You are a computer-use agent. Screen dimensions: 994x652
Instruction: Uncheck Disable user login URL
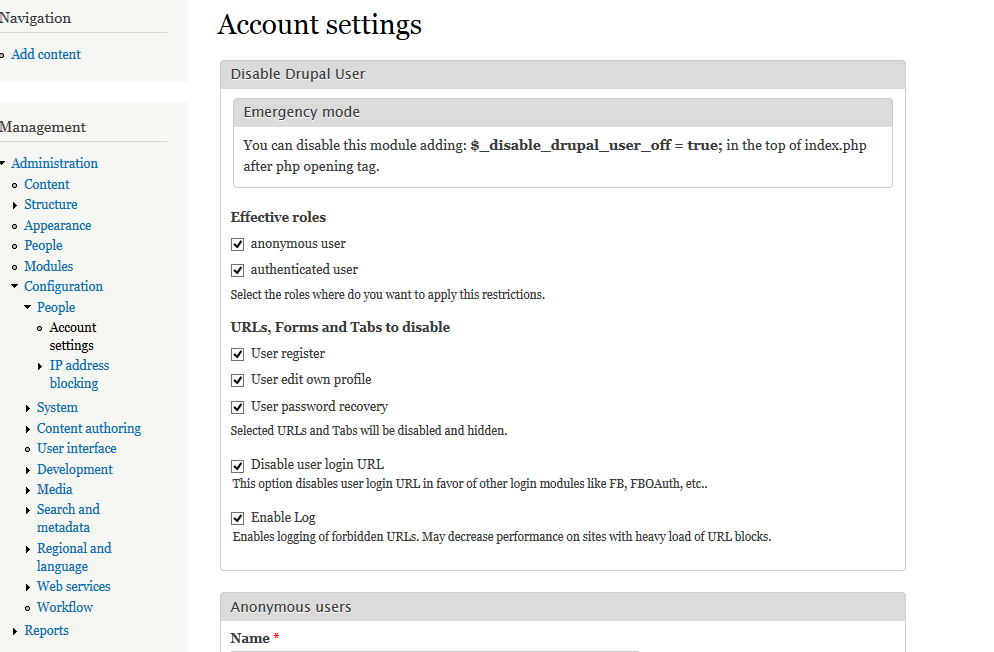point(238,464)
